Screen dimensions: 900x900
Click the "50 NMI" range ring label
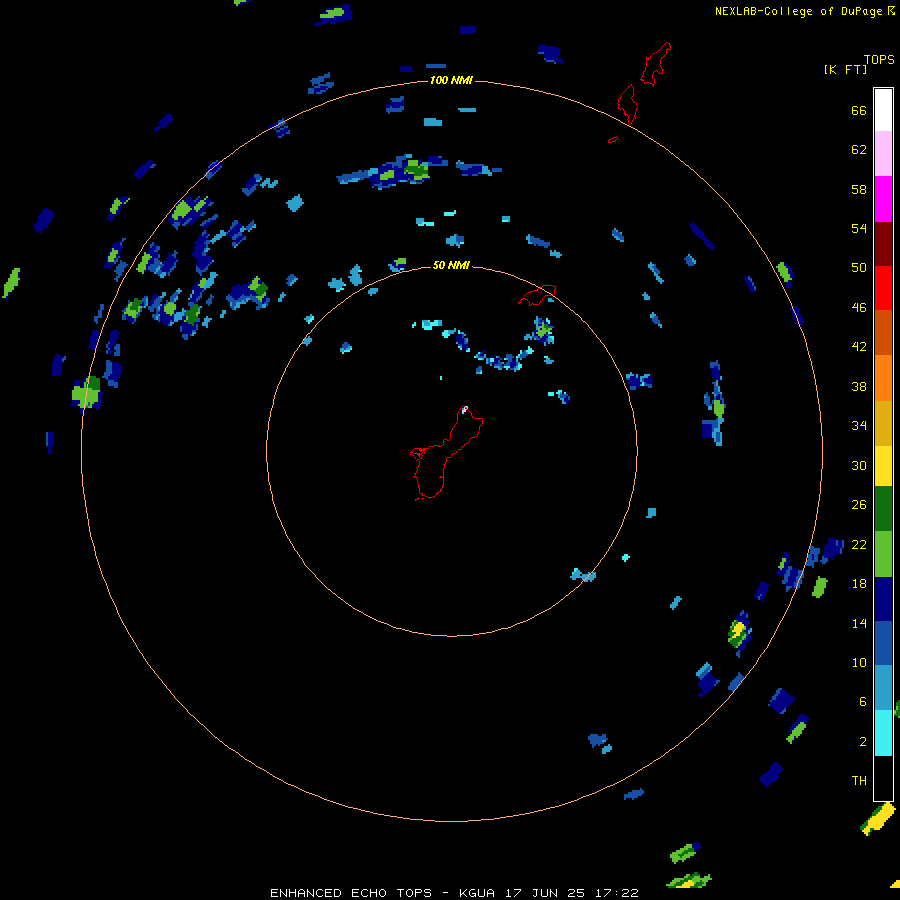click(x=451, y=265)
